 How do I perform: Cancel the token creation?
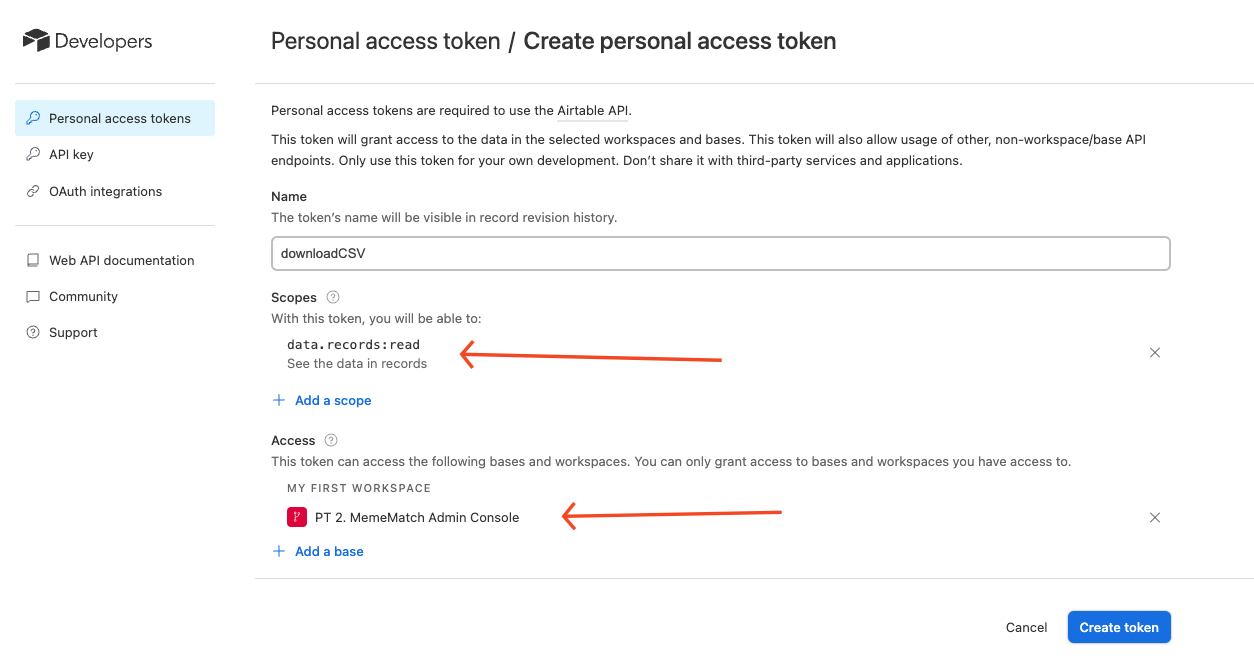click(x=1026, y=627)
